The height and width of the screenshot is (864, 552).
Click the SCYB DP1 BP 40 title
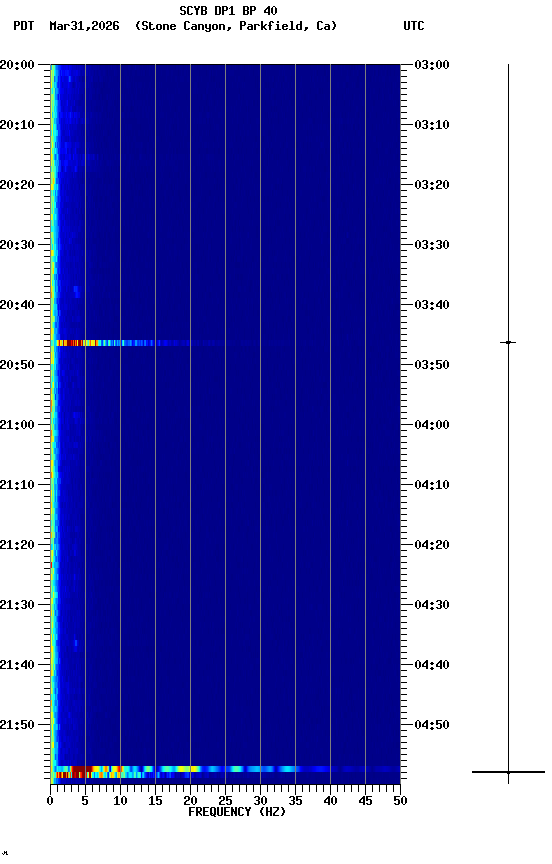point(228,10)
